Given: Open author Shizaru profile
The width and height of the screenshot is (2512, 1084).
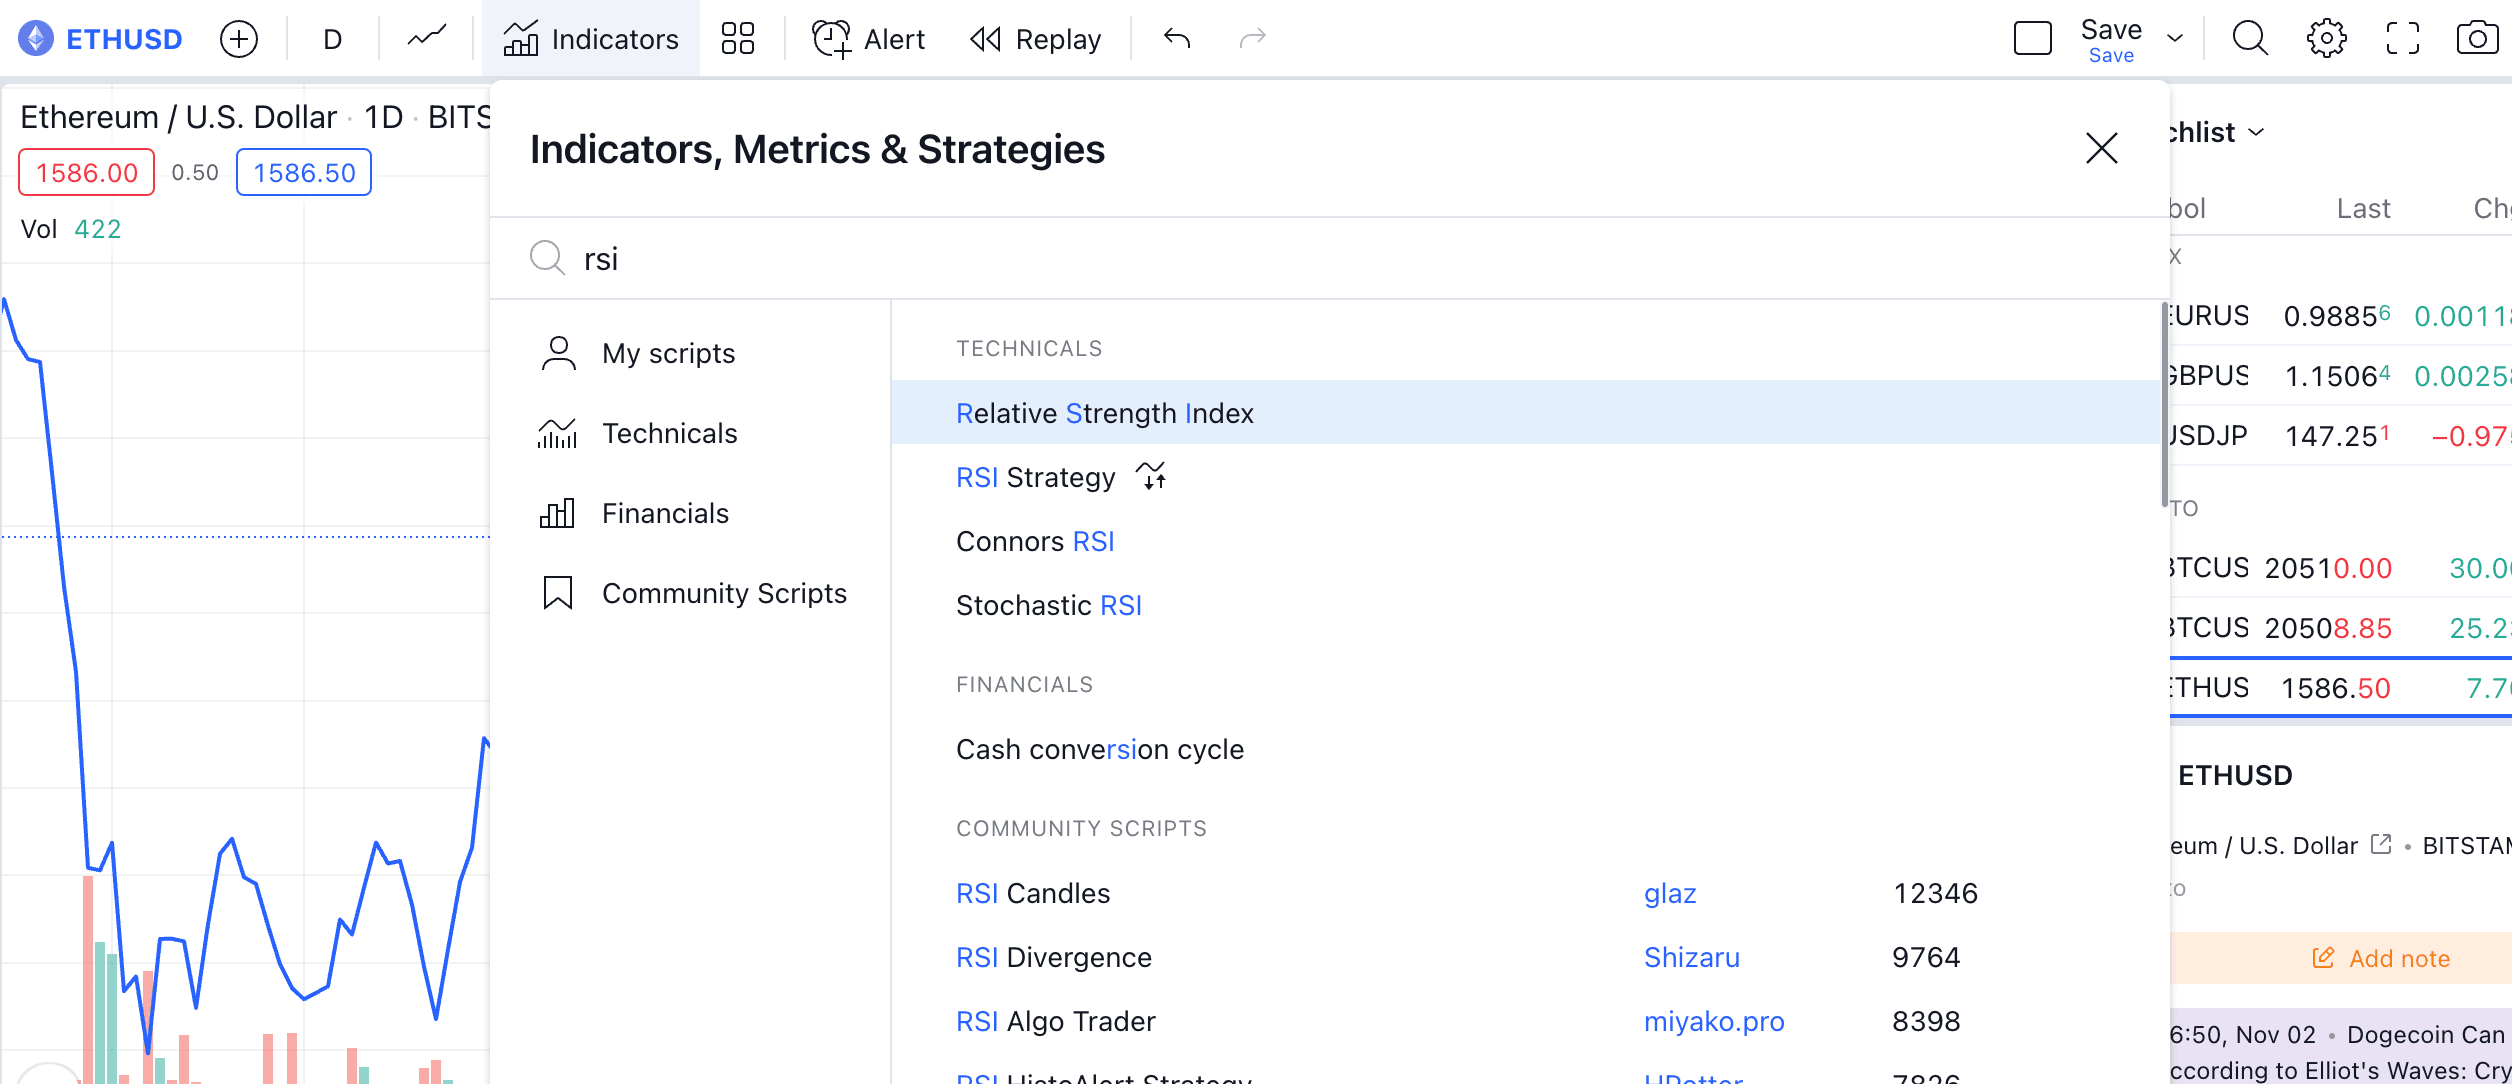Looking at the screenshot, I should pyautogui.click(x=1692, y=957).
